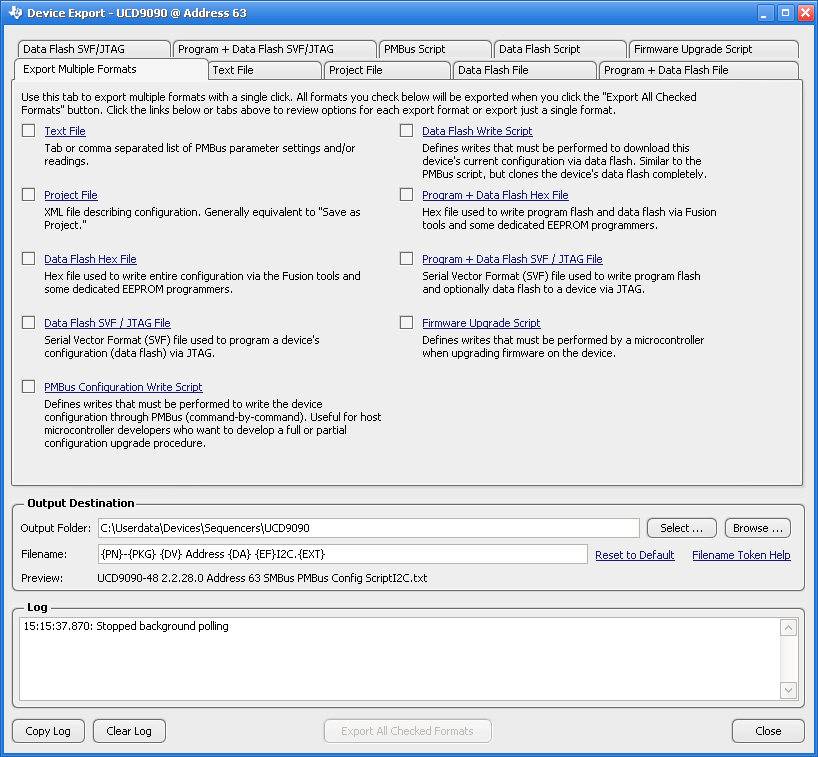Switch to the PMBus Script tab

pos(435,48)
